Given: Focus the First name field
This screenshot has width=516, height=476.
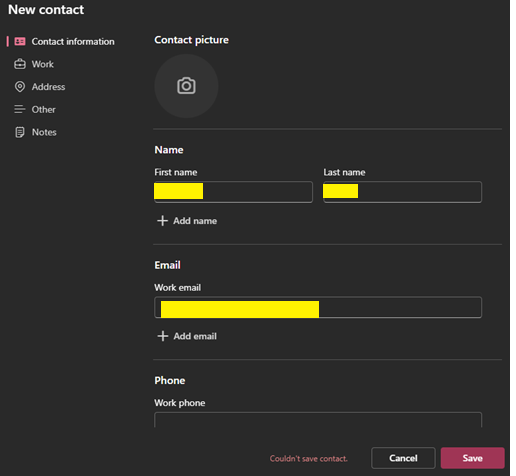Looking at the screenshot, I should click(x=233, y=192).
